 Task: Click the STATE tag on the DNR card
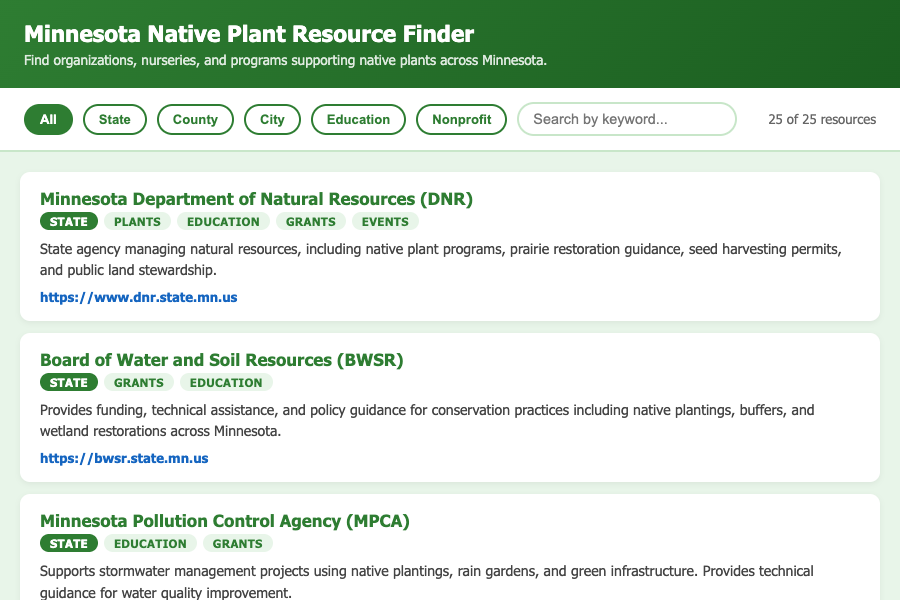69,222
